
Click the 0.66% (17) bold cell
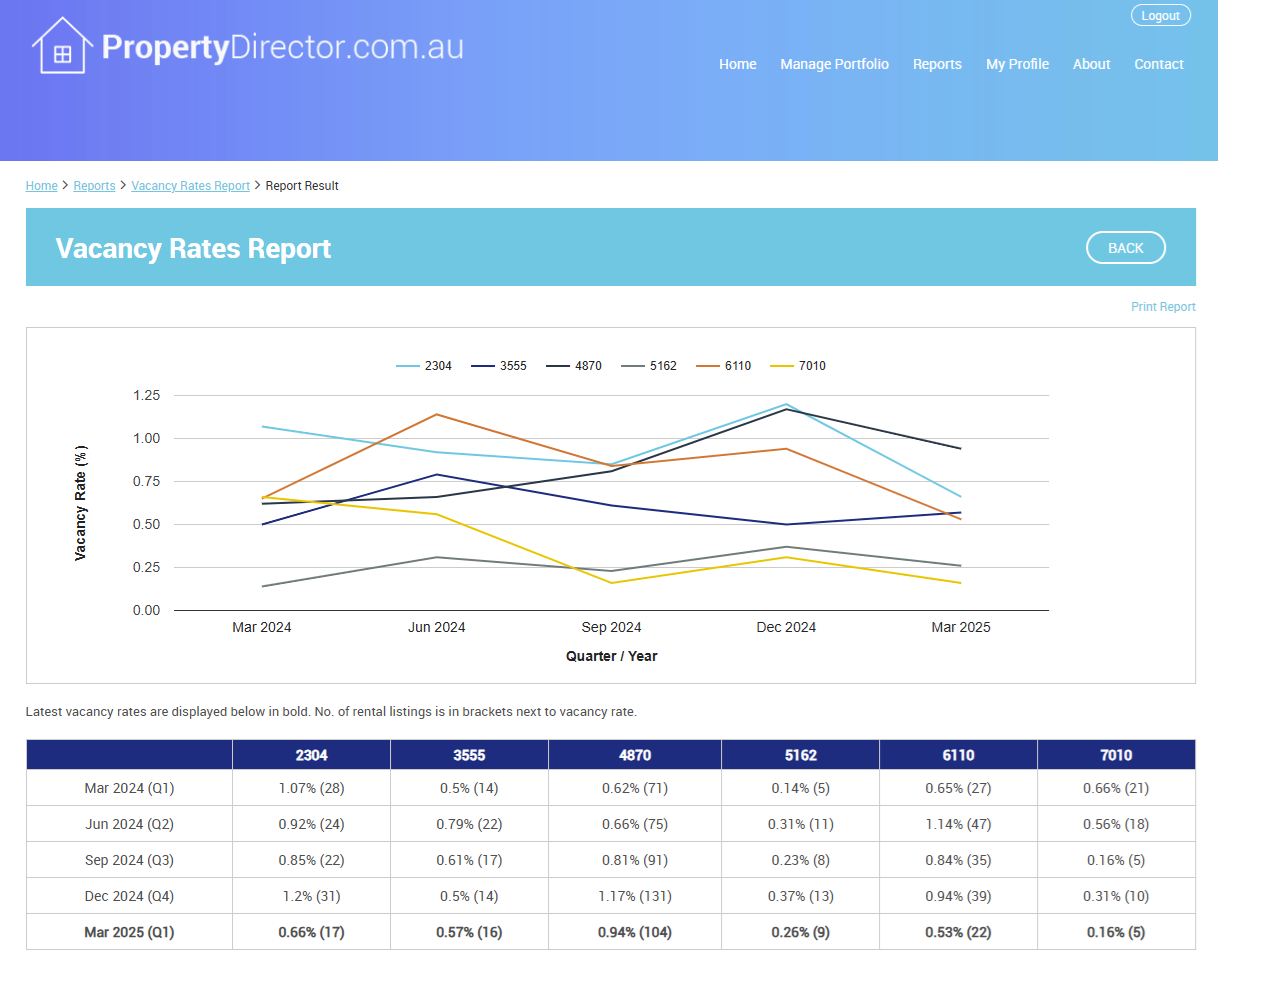click(x=311, y=932)
